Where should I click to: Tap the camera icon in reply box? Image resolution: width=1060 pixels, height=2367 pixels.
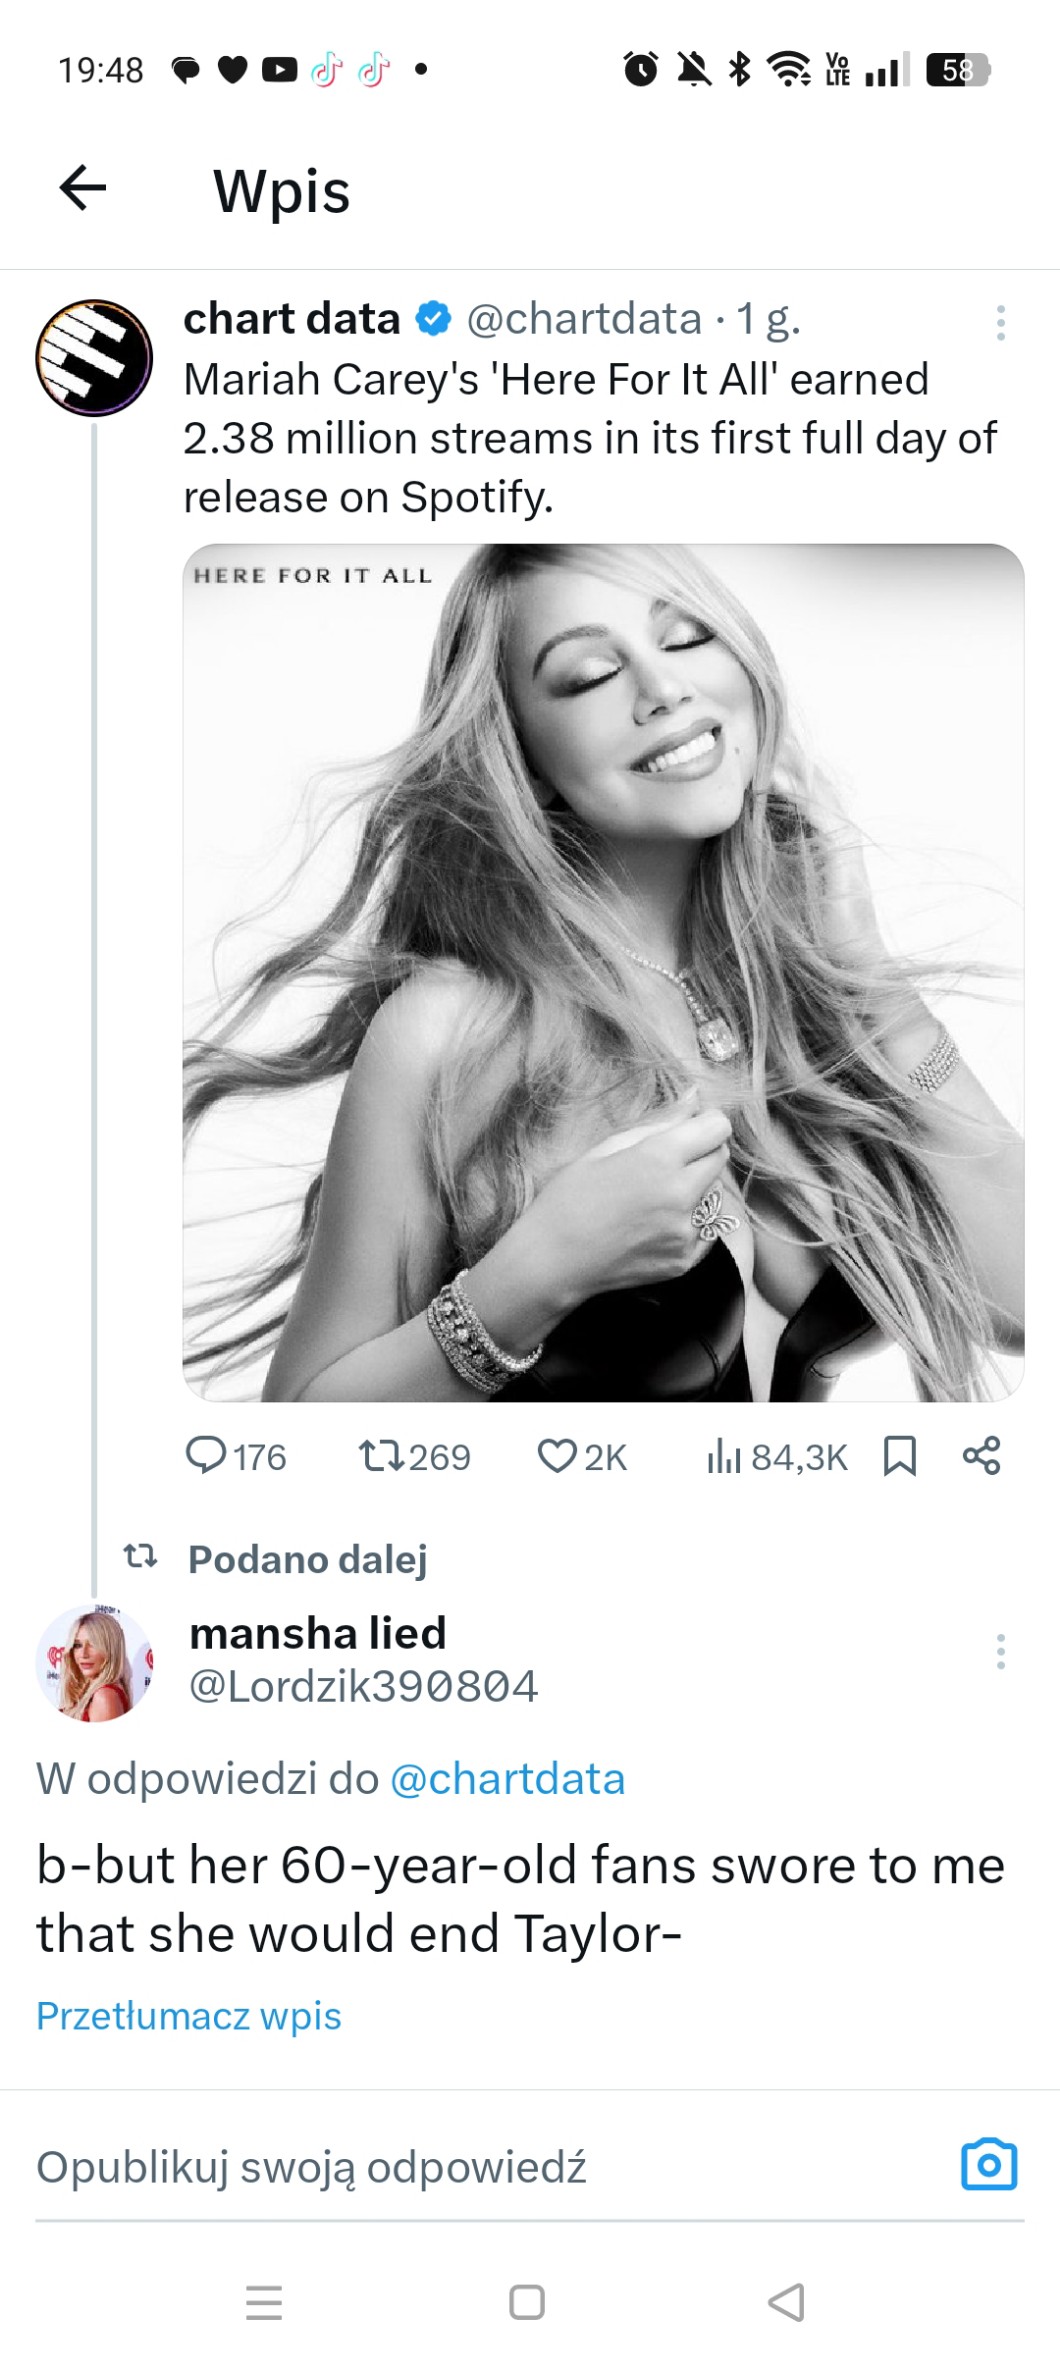tap(989, 2166)
